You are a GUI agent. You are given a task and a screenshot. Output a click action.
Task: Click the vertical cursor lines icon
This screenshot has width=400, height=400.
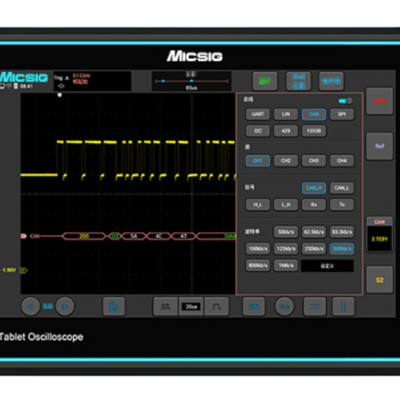coord(343,306)
